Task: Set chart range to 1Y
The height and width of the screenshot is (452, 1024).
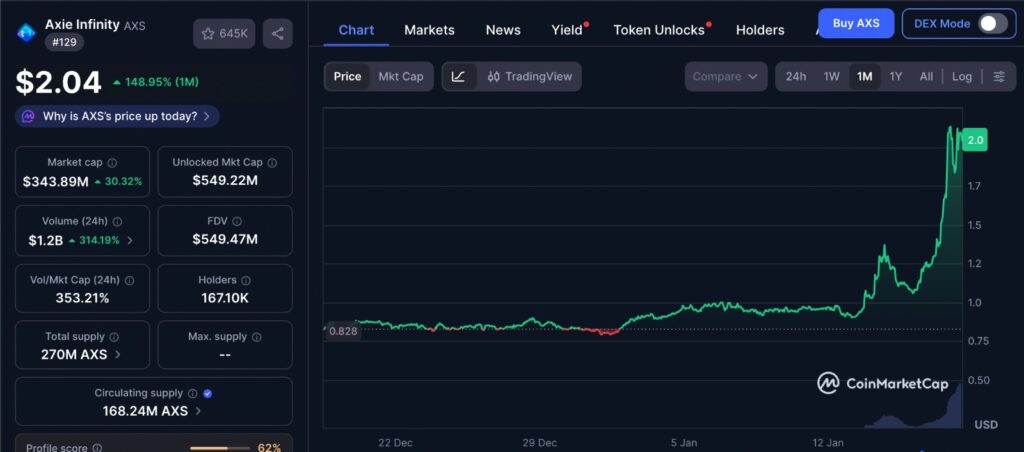Action: [x=896, y=76]
